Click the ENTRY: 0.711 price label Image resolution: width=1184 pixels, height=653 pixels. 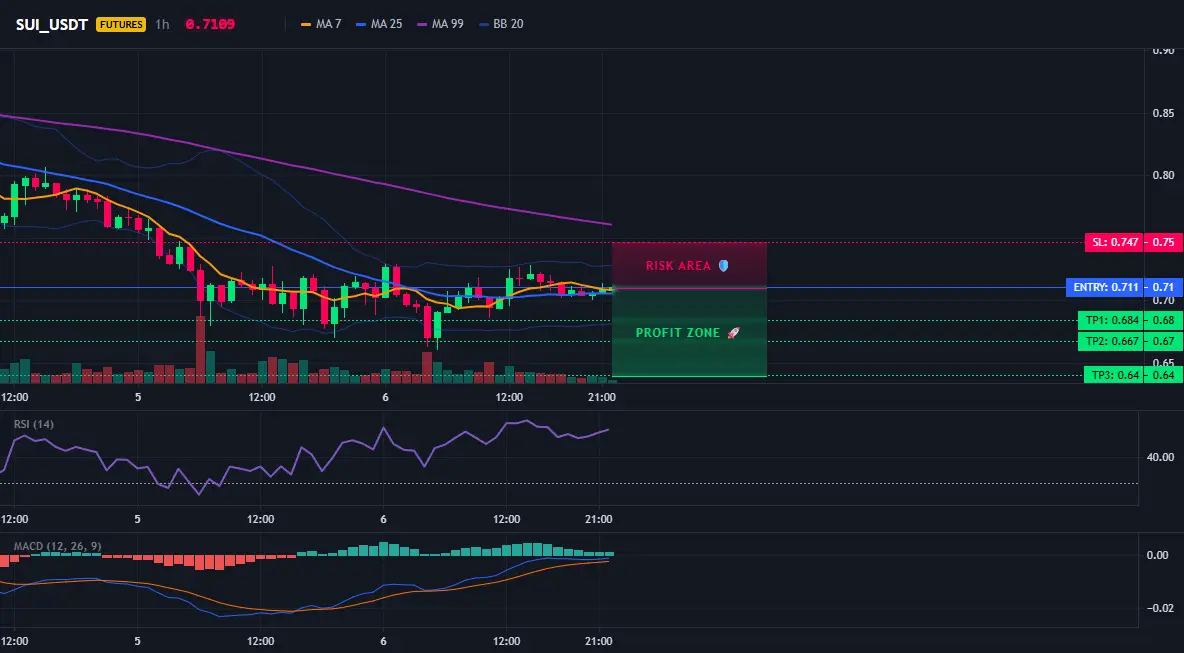(1103, 288)
